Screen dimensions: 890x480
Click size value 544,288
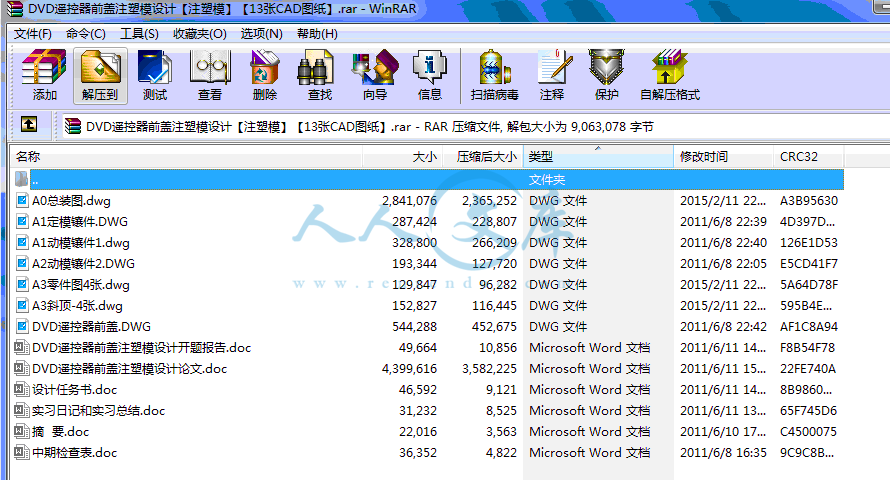coord(414,327)
